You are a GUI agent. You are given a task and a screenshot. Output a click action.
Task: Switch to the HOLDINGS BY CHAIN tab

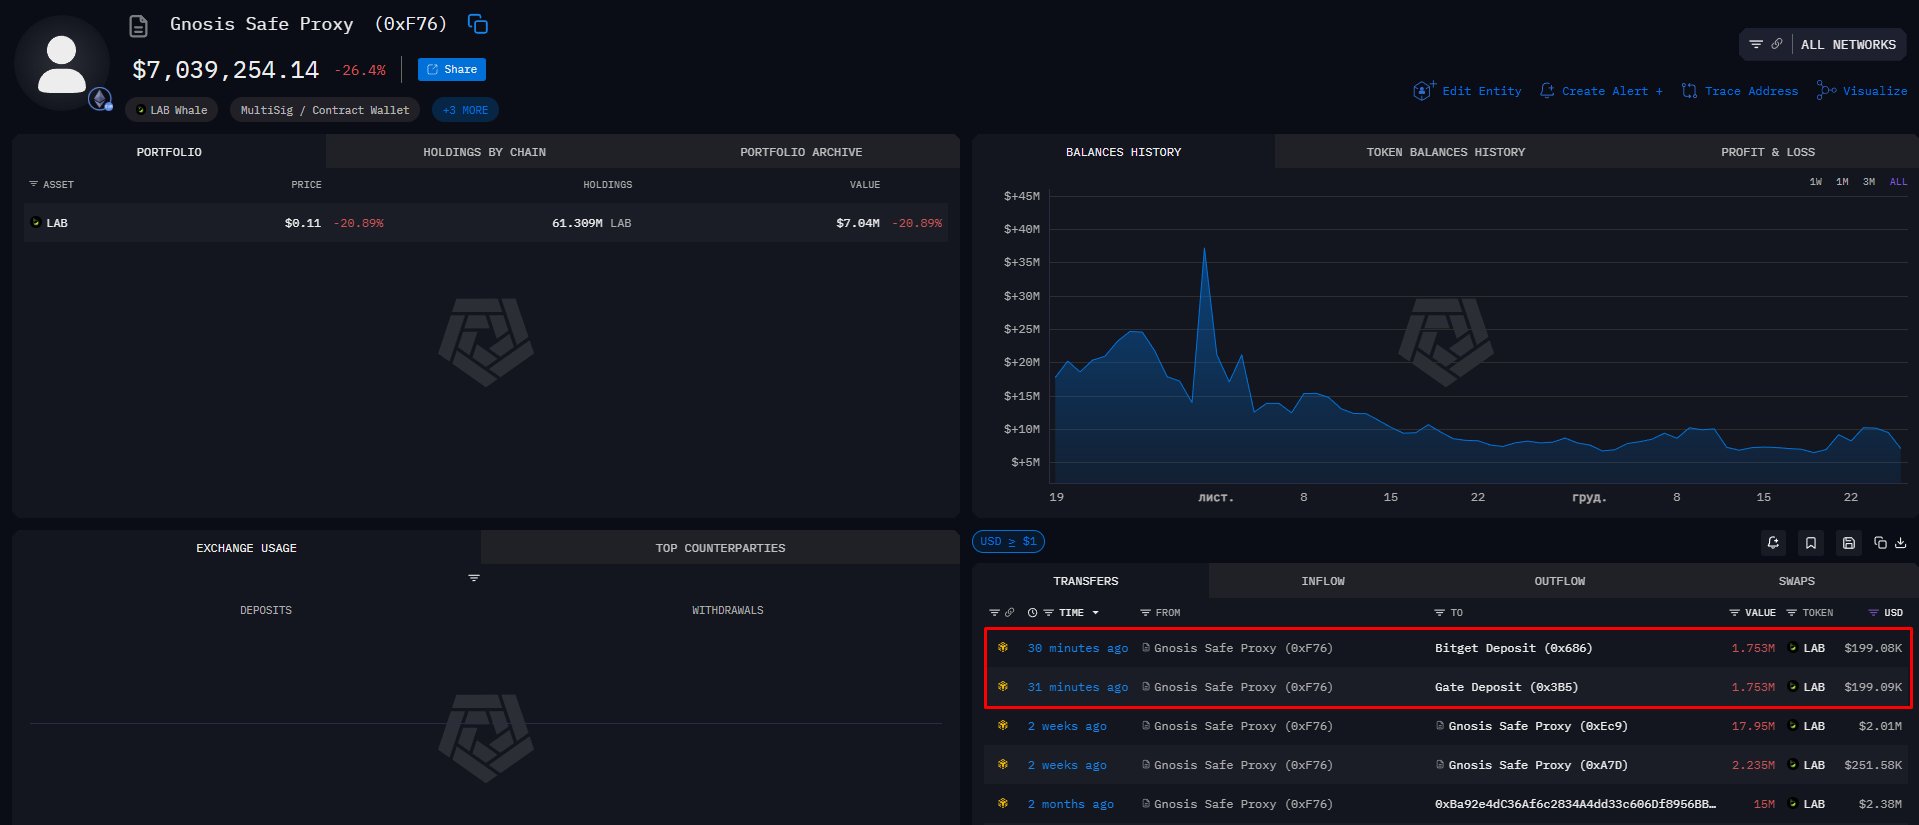484,152
